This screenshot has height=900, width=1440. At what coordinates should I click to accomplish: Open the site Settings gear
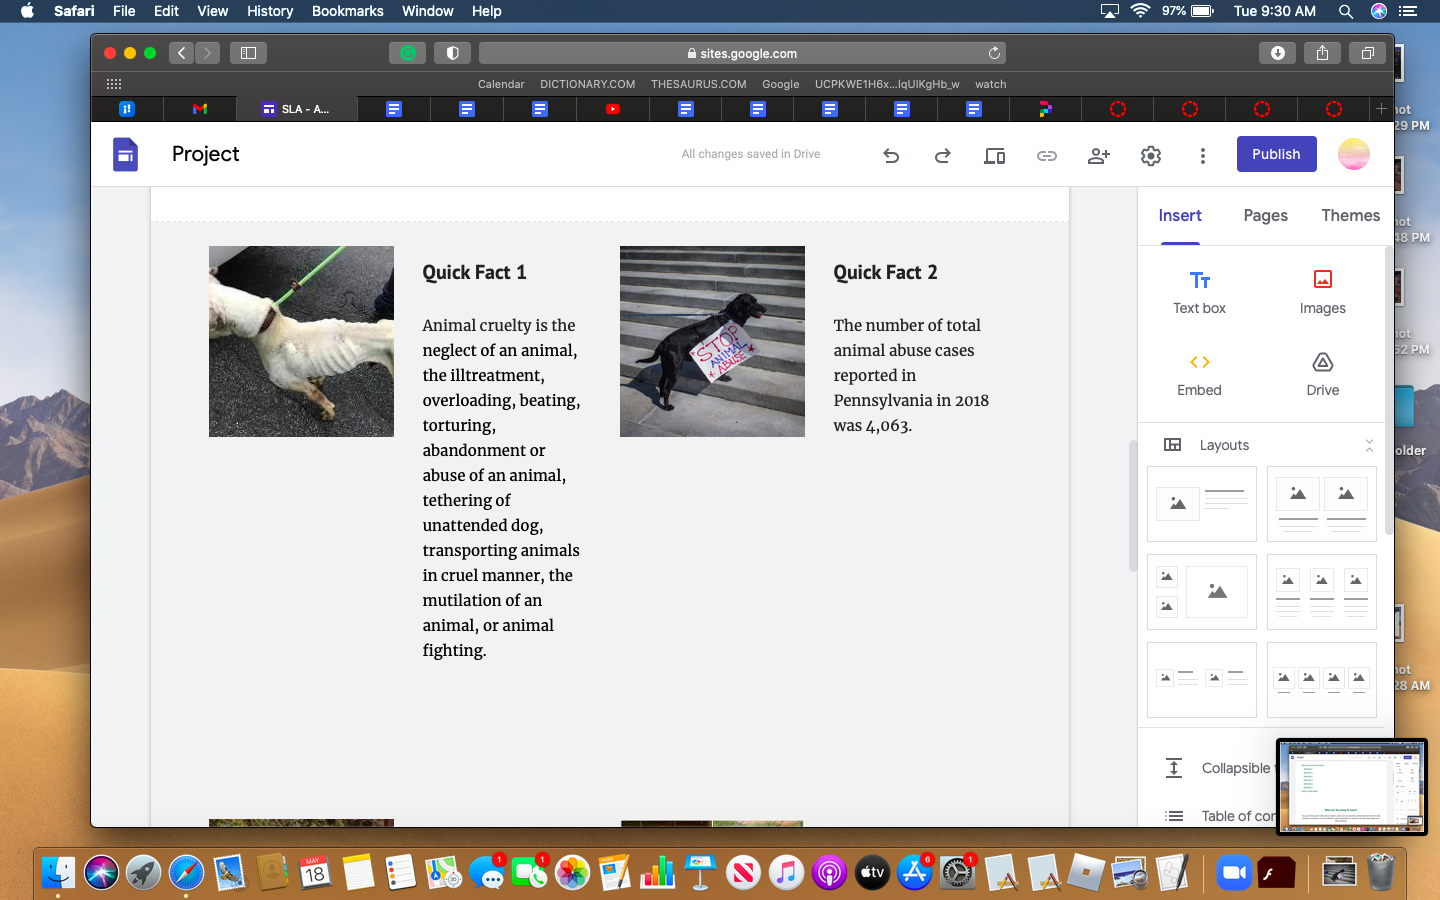[x=1150, y=155]
